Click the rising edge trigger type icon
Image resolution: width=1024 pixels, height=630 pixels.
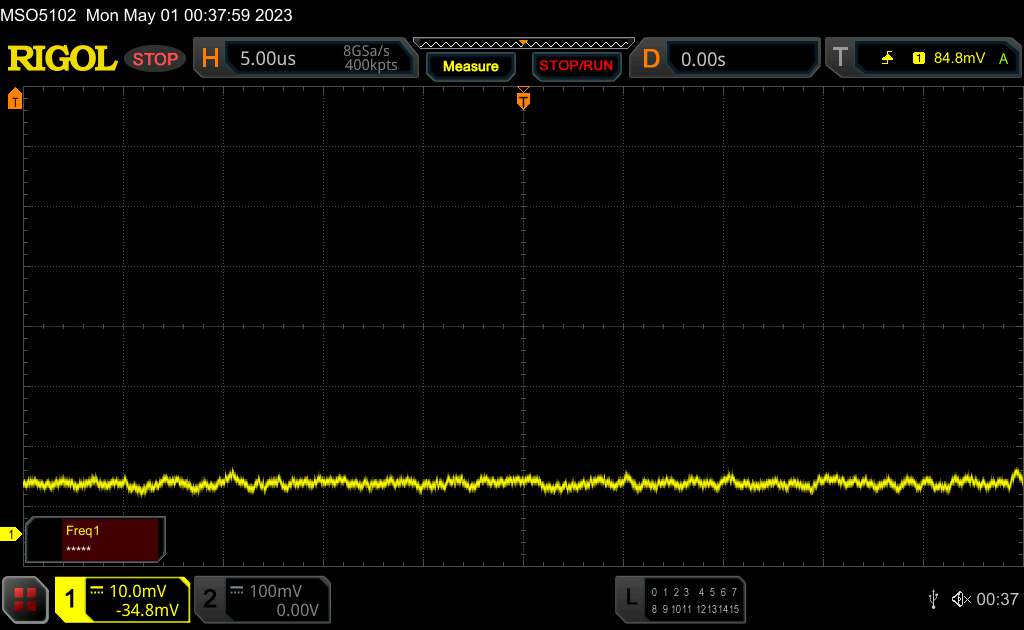(888, 59)
